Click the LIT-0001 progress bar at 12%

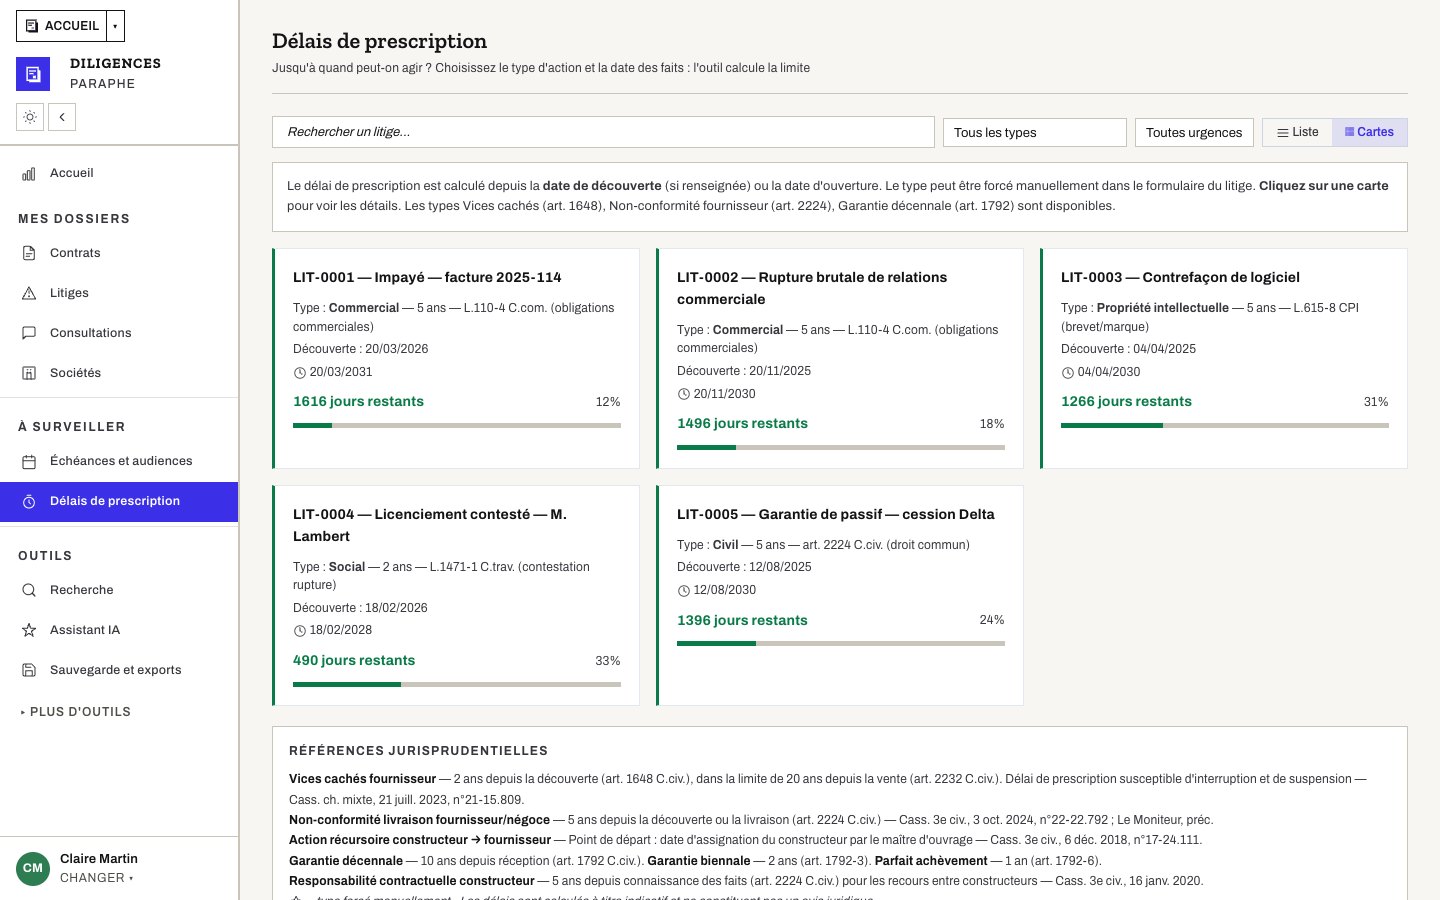coord(457,425)
